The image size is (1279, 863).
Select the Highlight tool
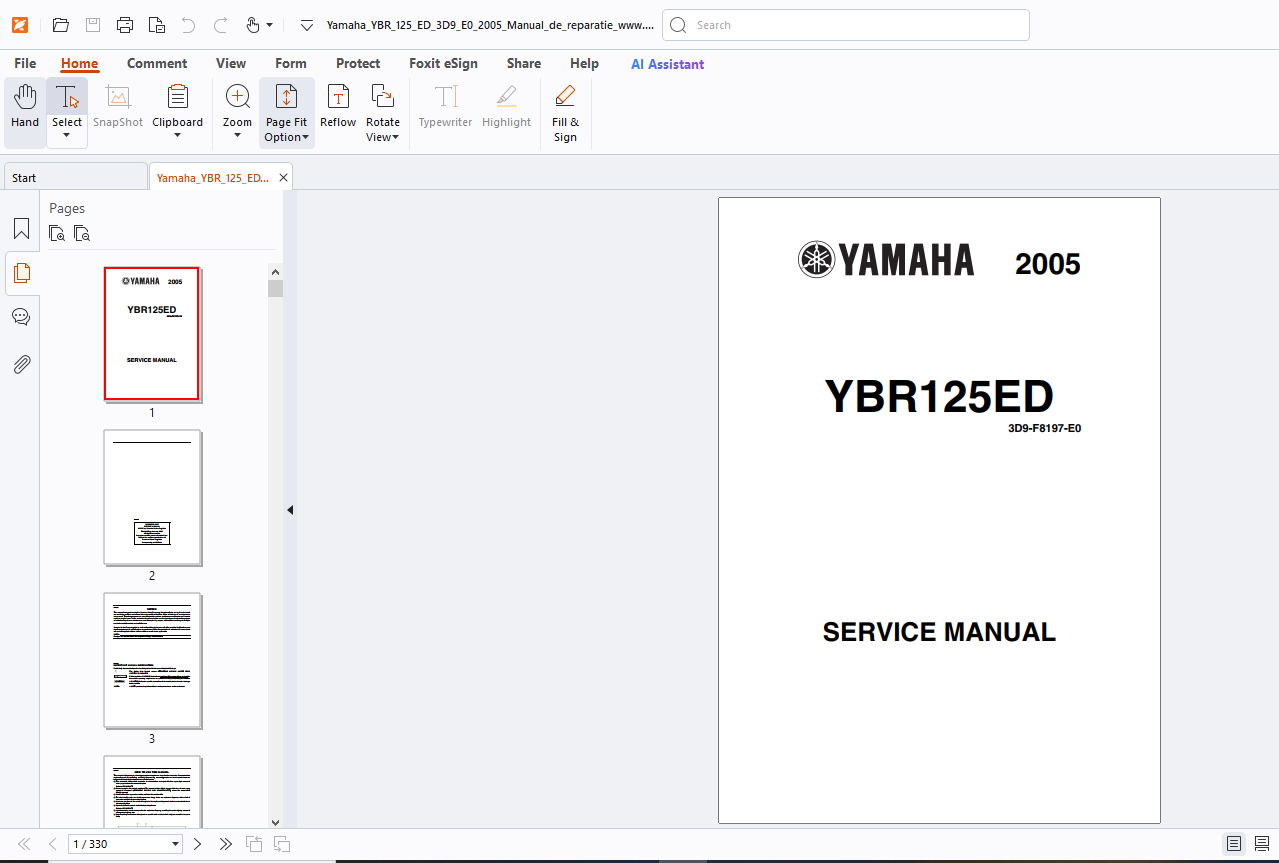[506, 107]
